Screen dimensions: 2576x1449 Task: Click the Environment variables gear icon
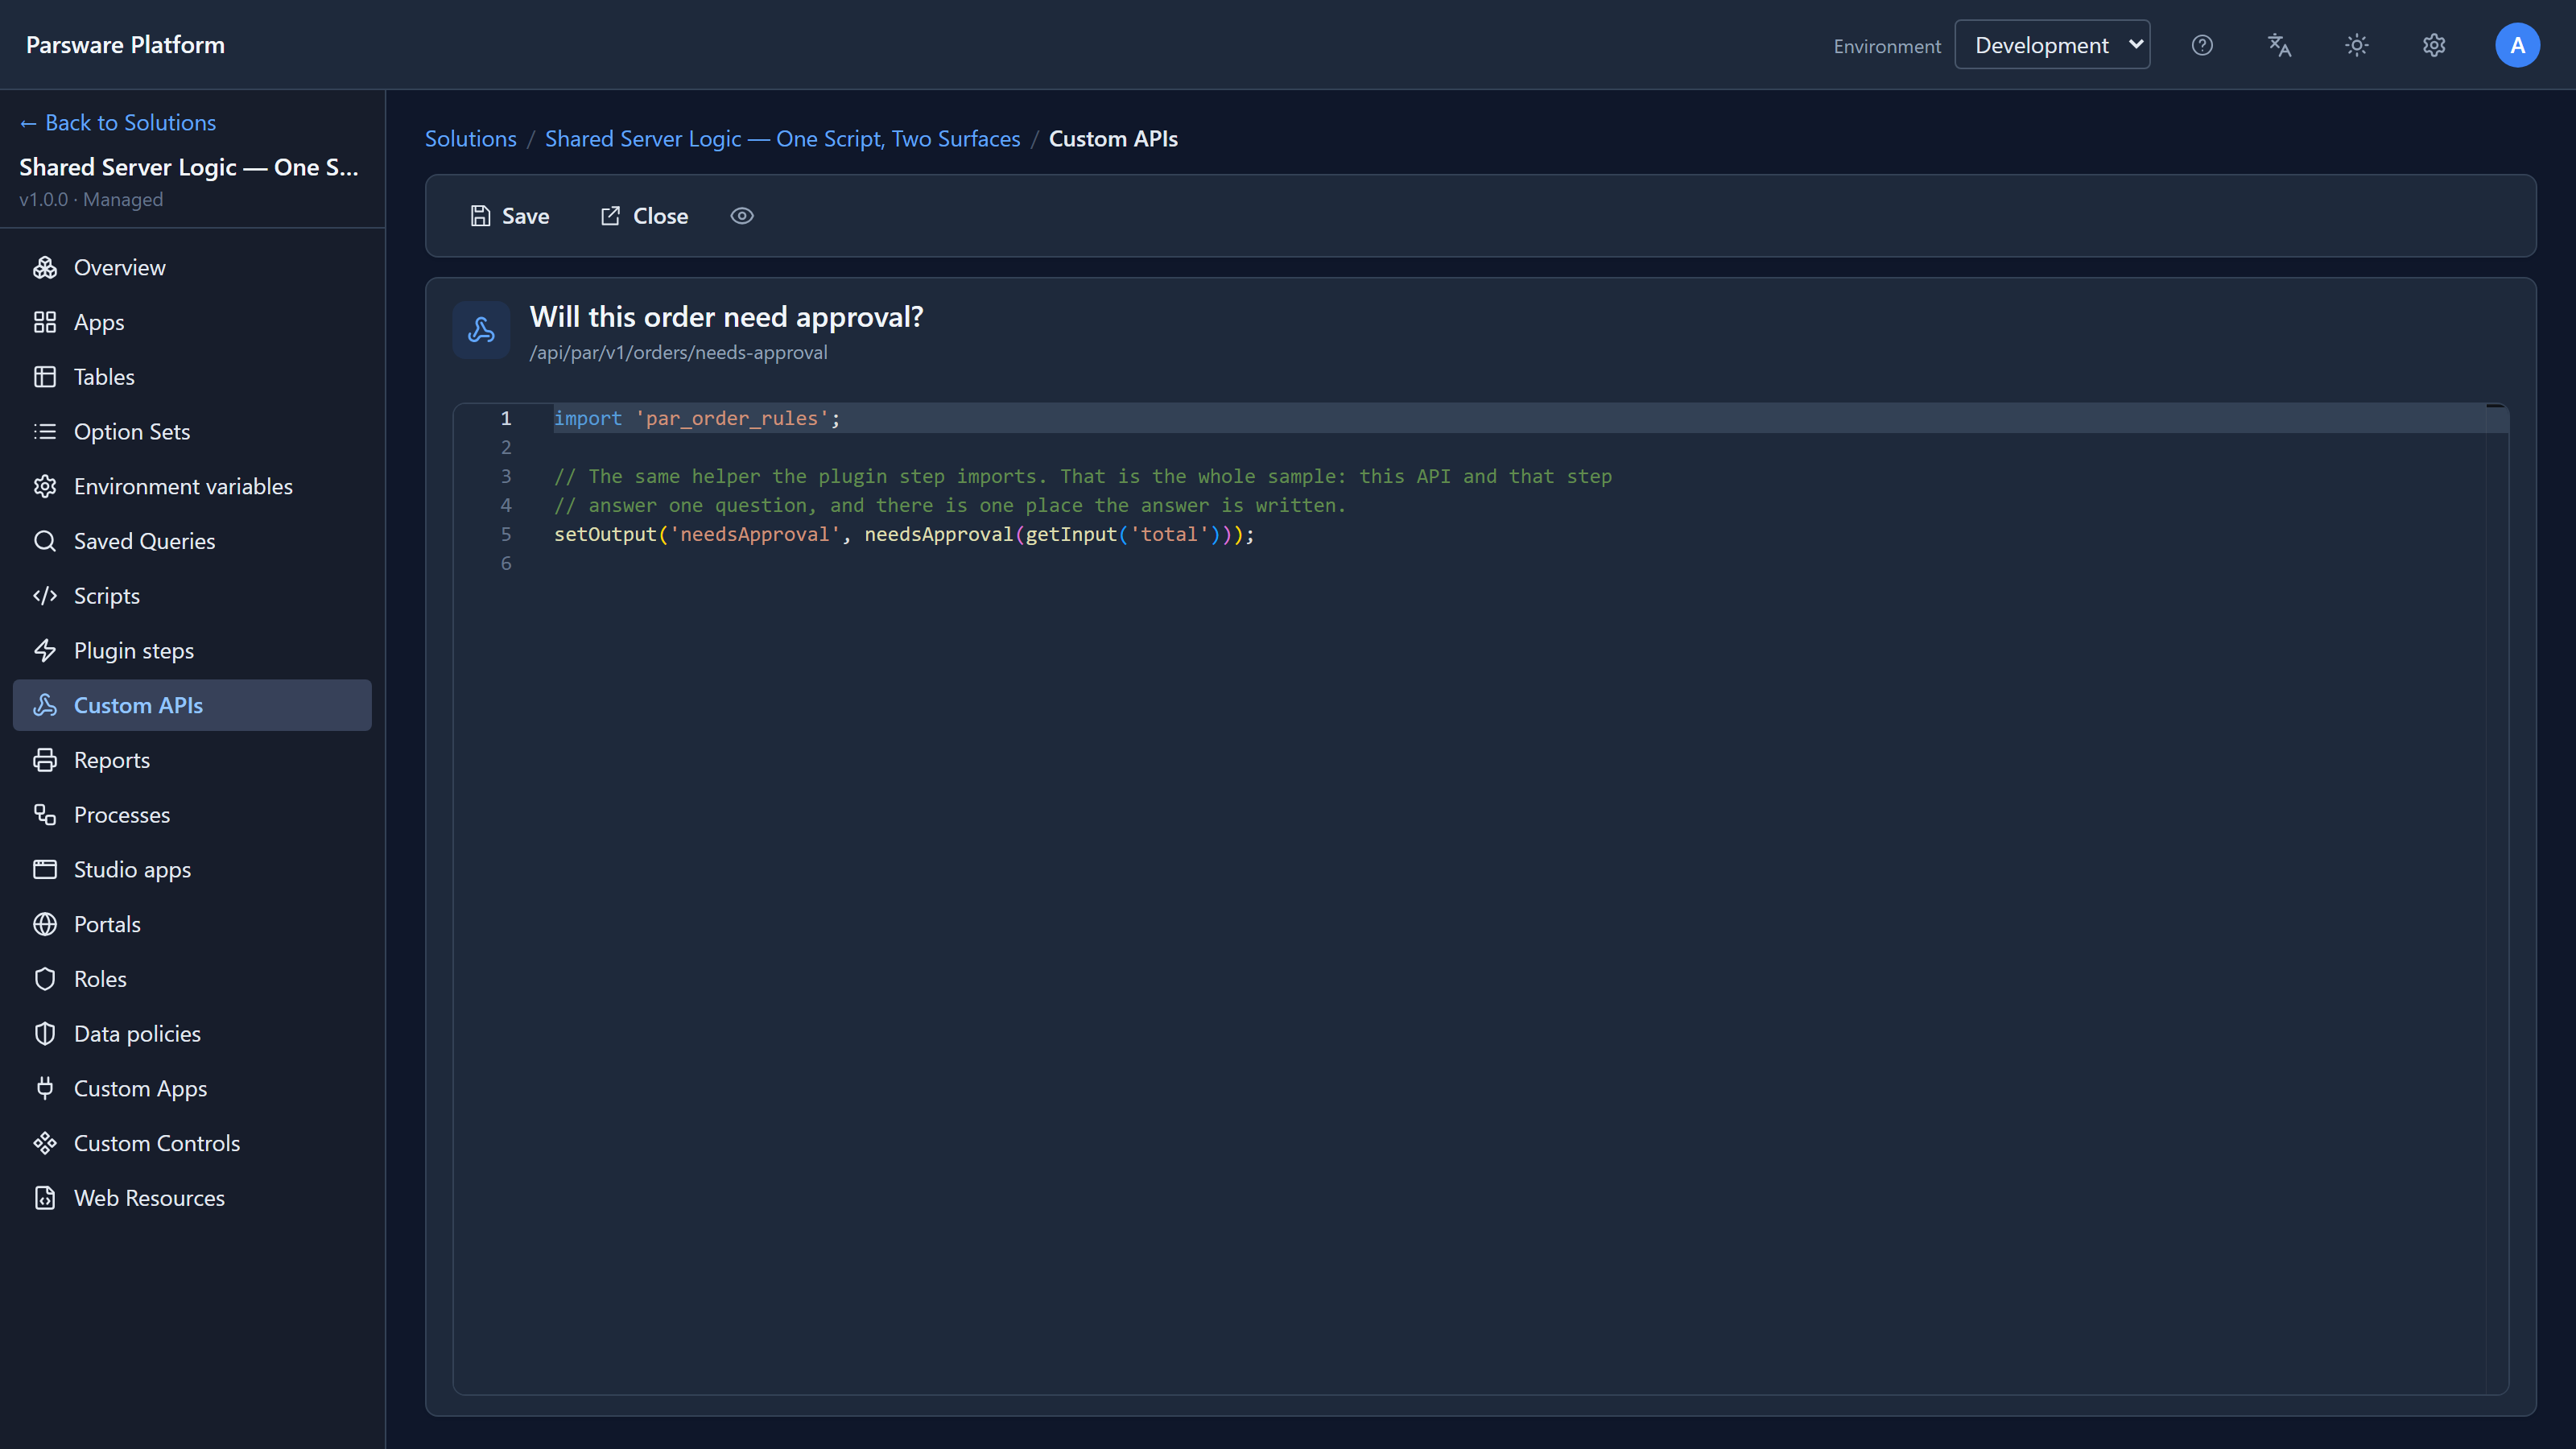click(x=45, y=486)
